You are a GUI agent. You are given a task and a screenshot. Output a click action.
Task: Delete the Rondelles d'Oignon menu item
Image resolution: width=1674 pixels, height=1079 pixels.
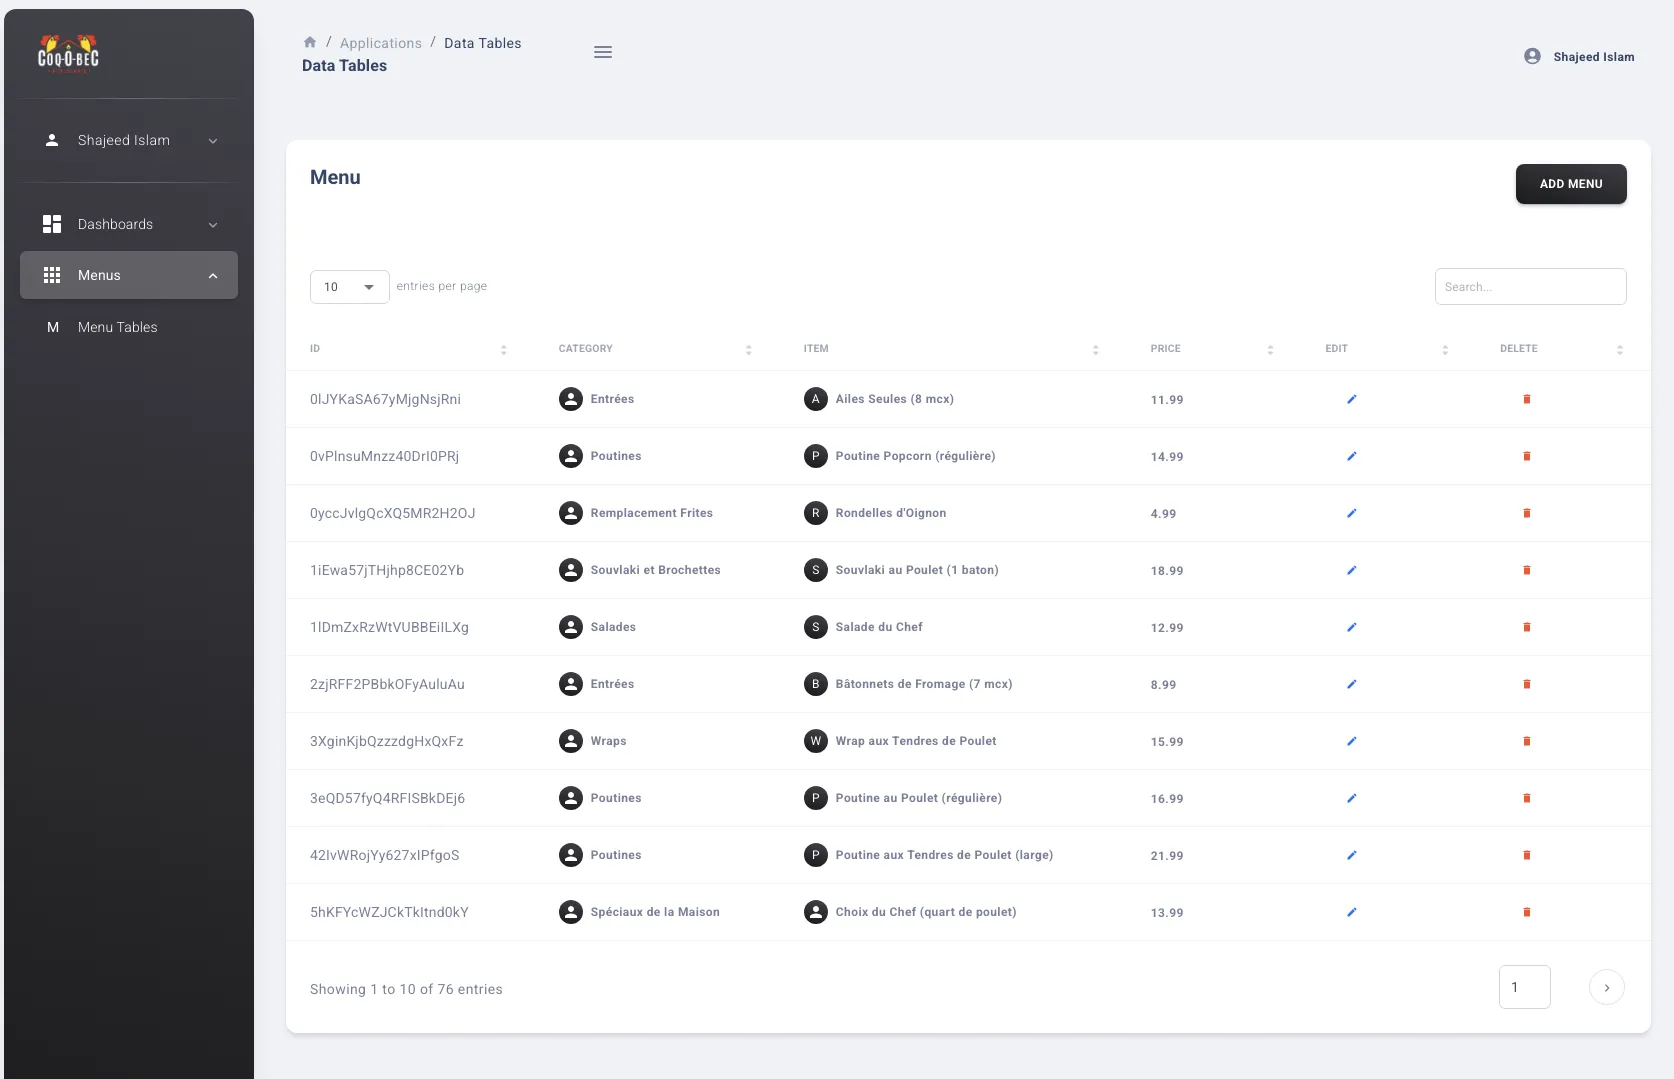click(x=1526, y=513)
